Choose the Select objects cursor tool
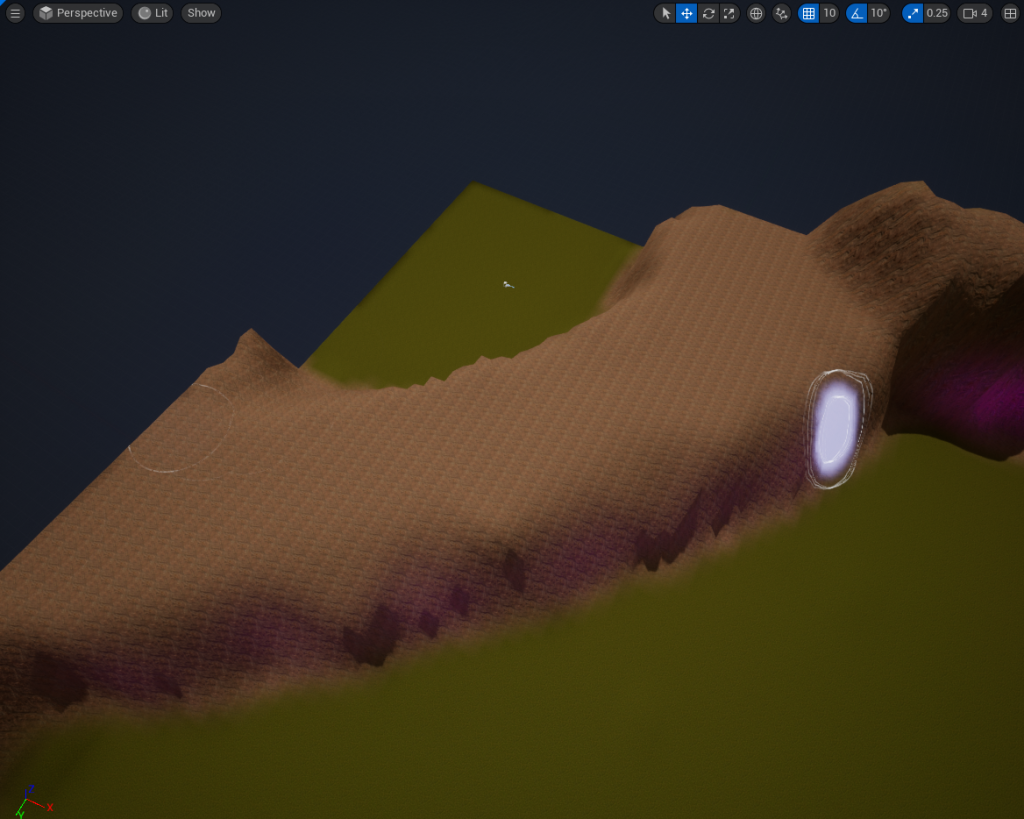Image resolution: width=1024 pixels, height=819 pixels. (x=666, y=13)
